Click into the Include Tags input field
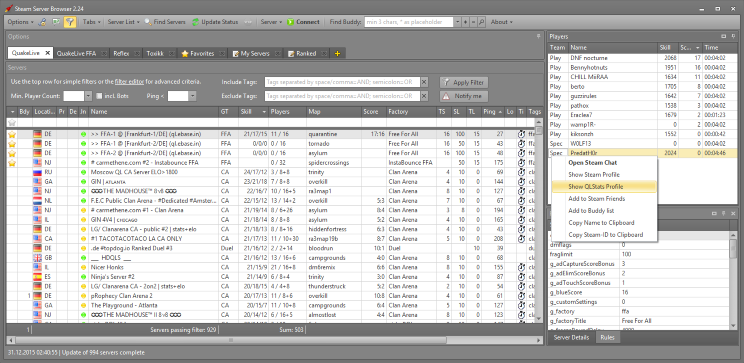Screen dimensions: 744x363 tap(342, 82)
